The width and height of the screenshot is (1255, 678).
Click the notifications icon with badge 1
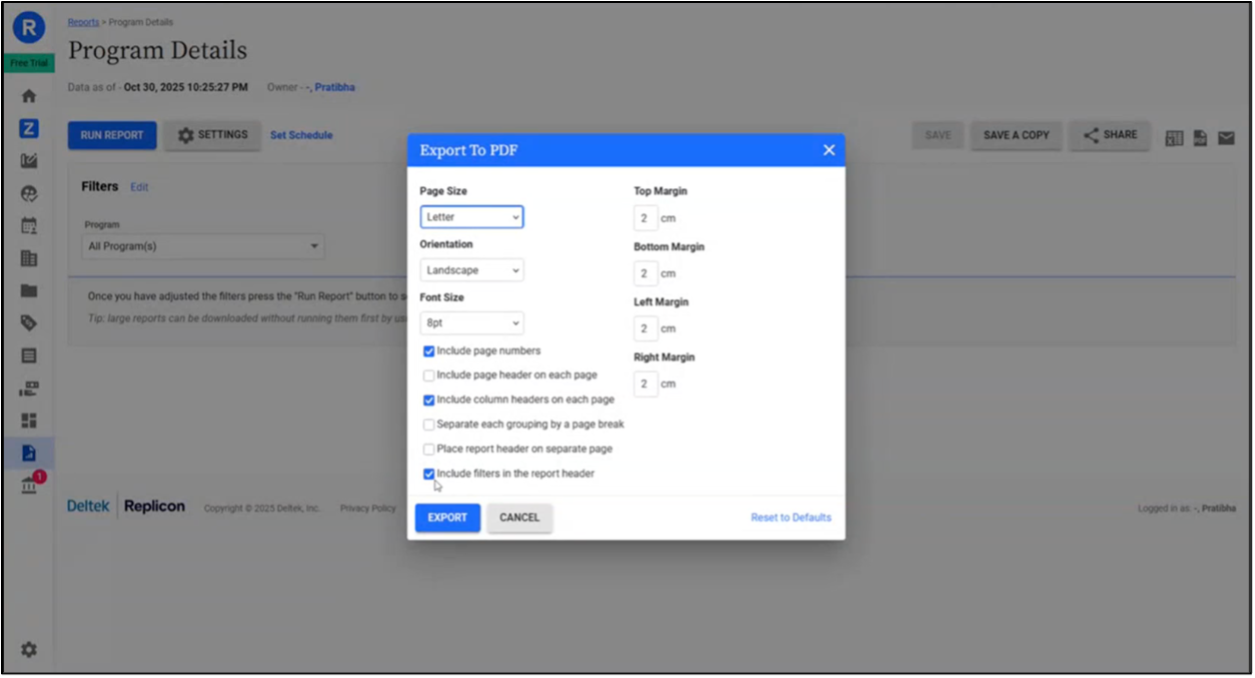[28, 483]
